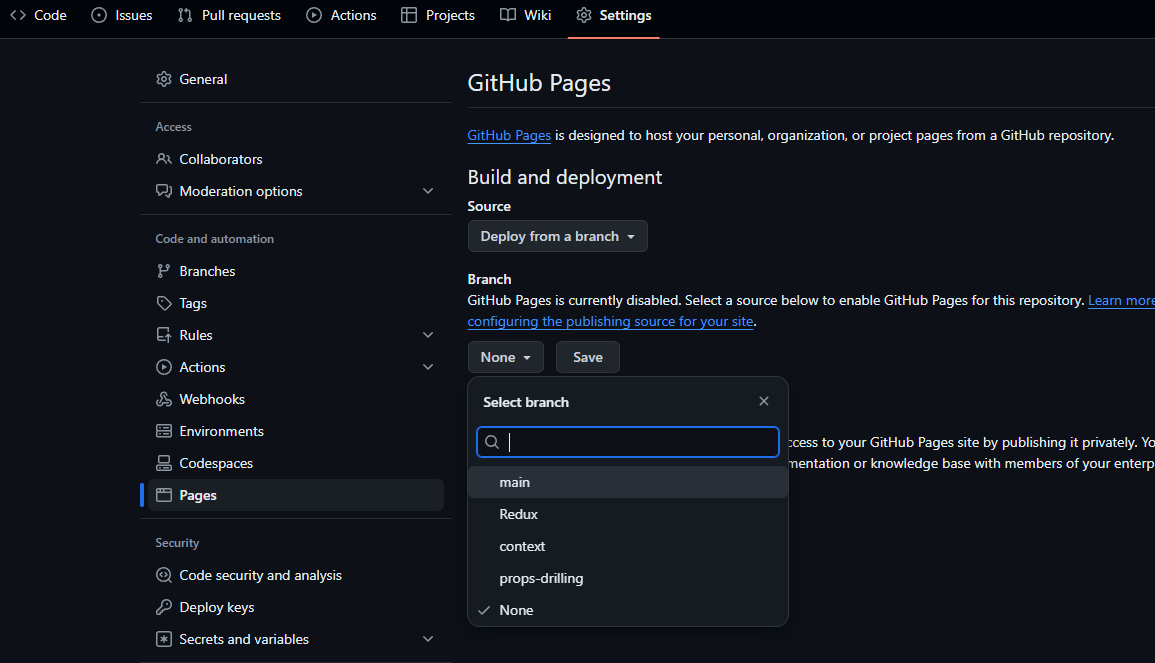Click the Actions play icon in top nav
Screen dimensions: 1155x663
click(x=314, y=15)
